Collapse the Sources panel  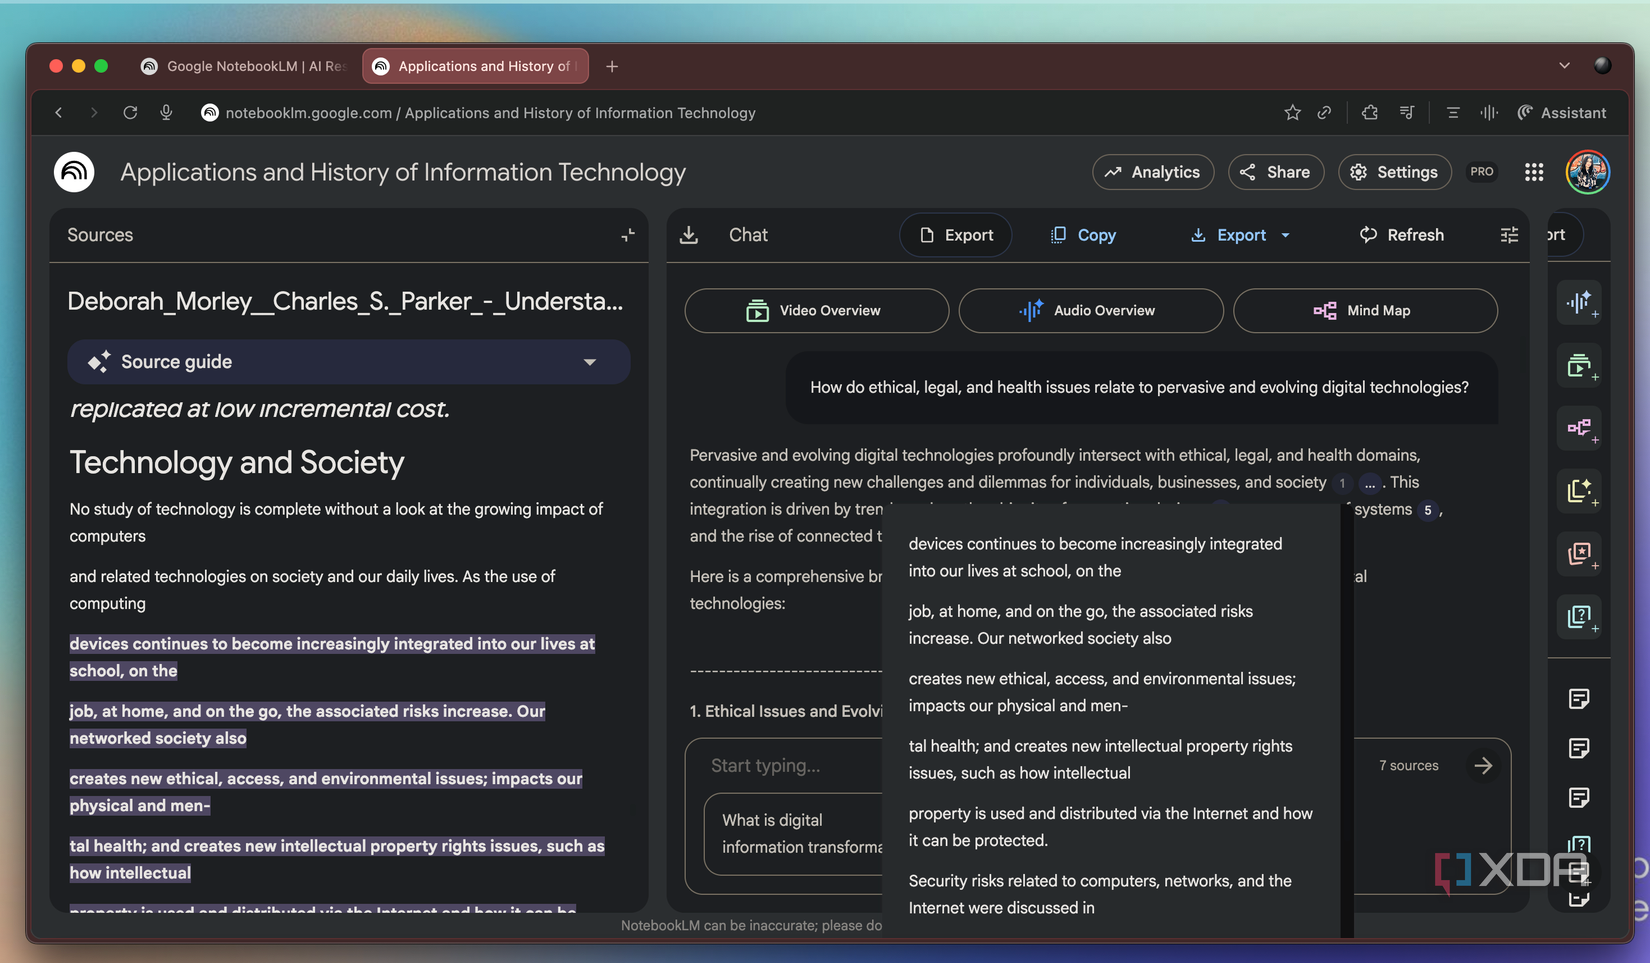tap(628, 235)
